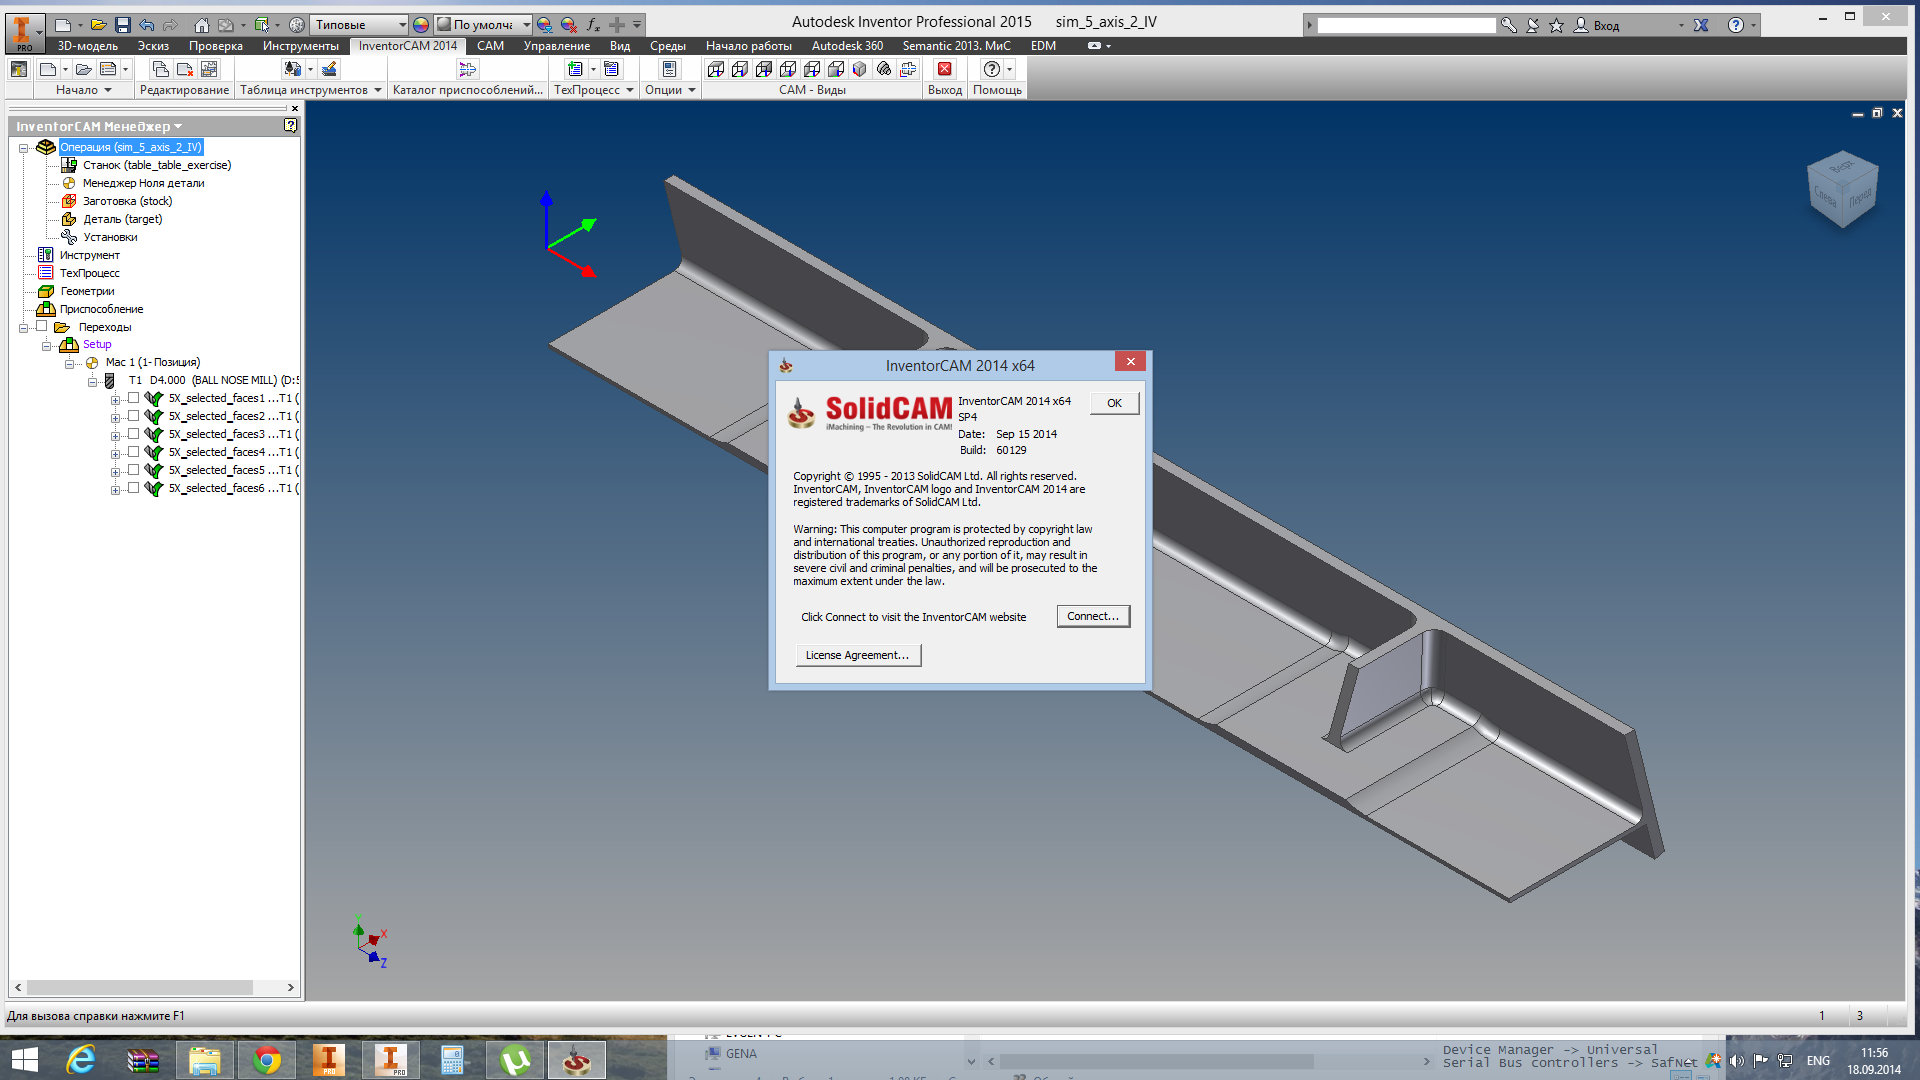This screenshot has height=1080, width=1920.
Task: Tick the Переходы folder checkbox
Action: coord(41,326)
